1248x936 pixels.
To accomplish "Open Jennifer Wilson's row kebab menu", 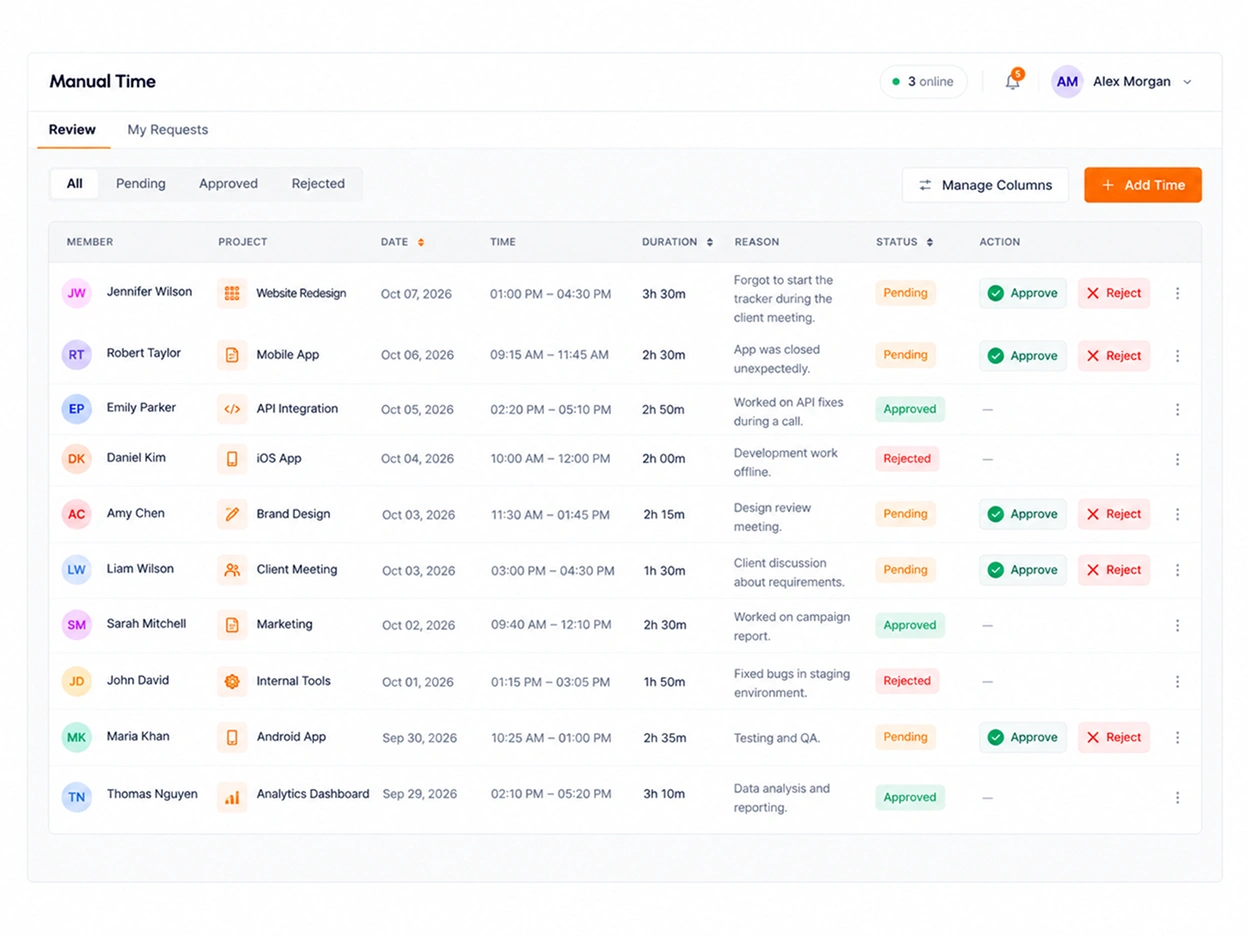I will point(1177,293).
